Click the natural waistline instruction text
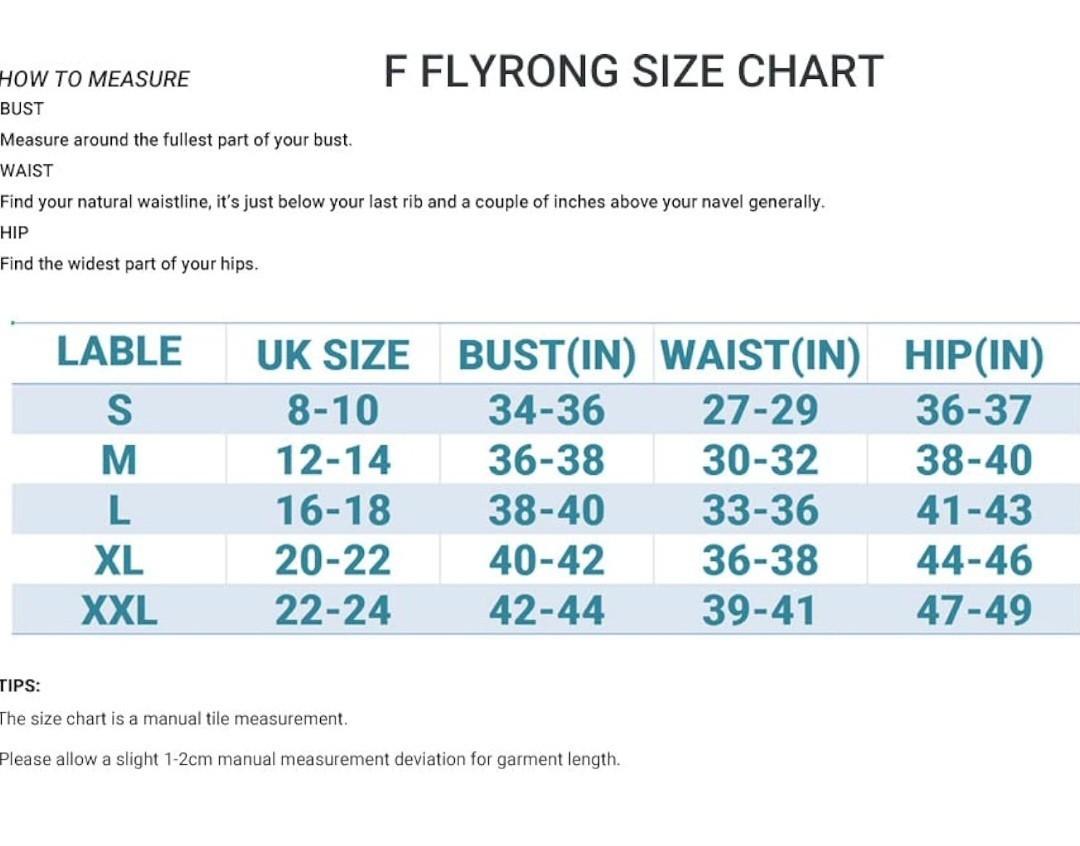 [x=412, y=203]
